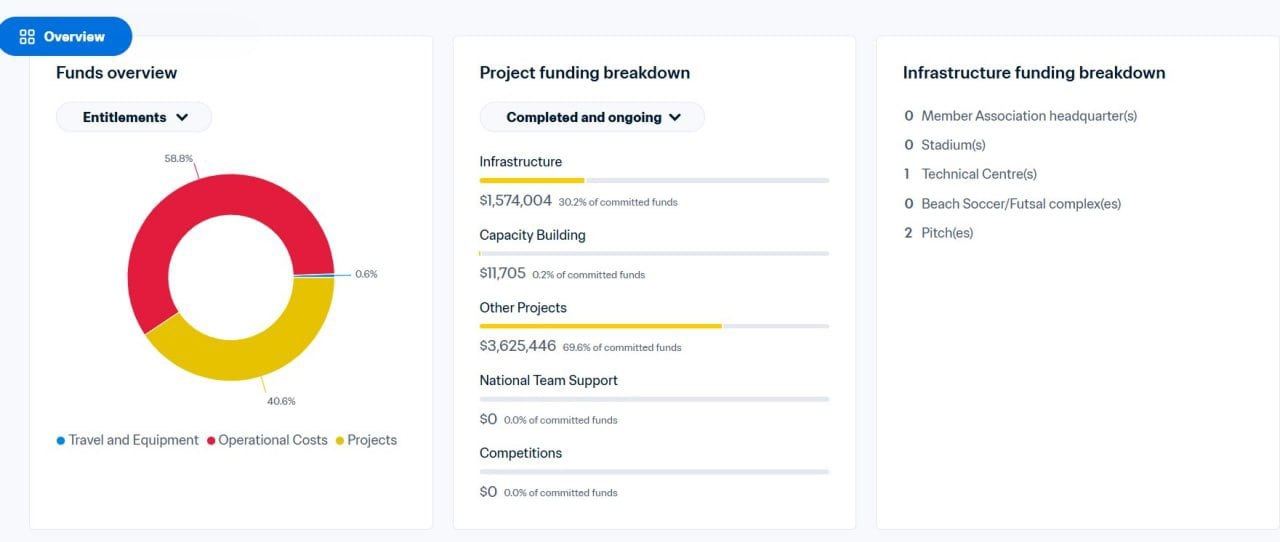Click the Overview grid icon
Image resolution: width=1280 pixels, height=542 pixels.
pyautogui.click(x=27, y=37)
